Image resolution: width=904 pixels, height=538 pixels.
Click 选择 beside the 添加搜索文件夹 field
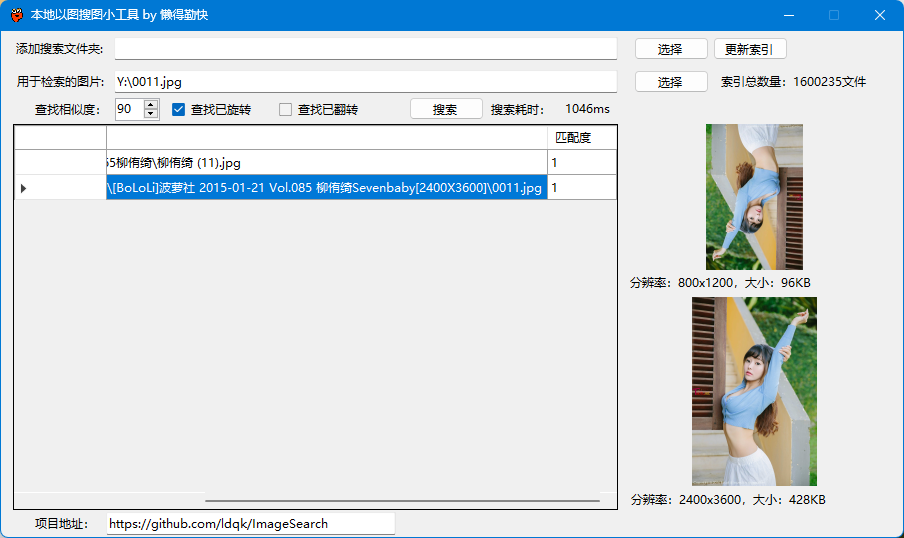coord(671,49)
